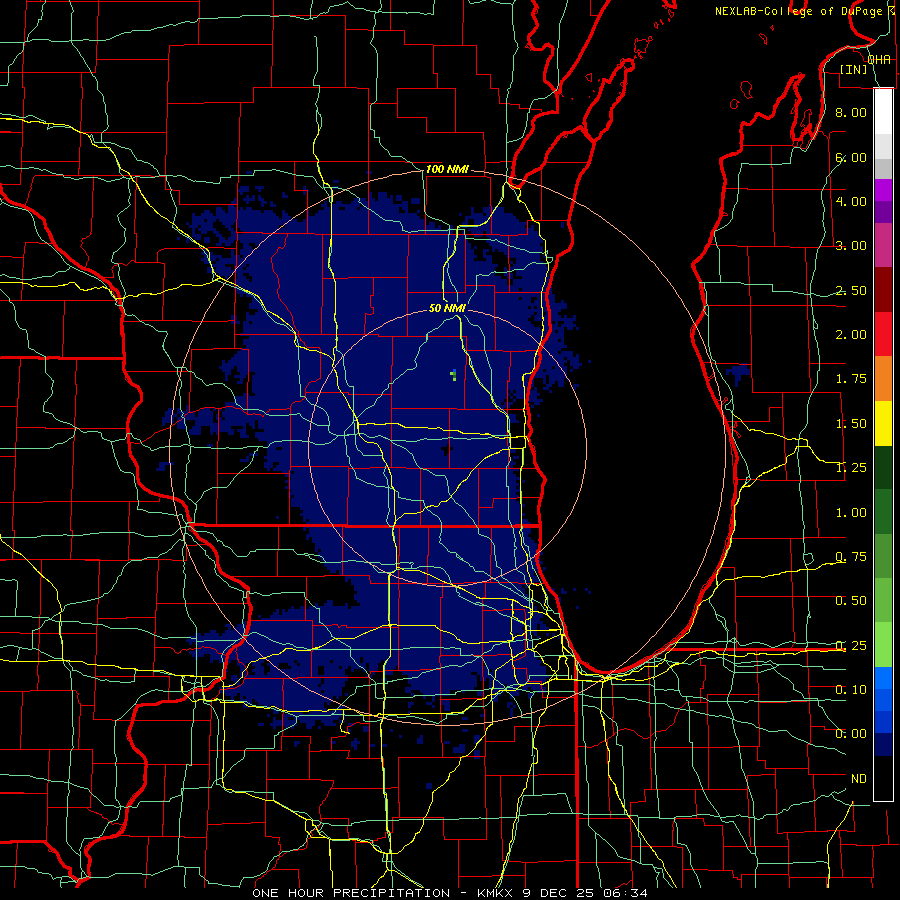Click the 0.25 legend value
The height and width of the screenshot is (900, 900).
pyautogui.click(x=851, y=646)
